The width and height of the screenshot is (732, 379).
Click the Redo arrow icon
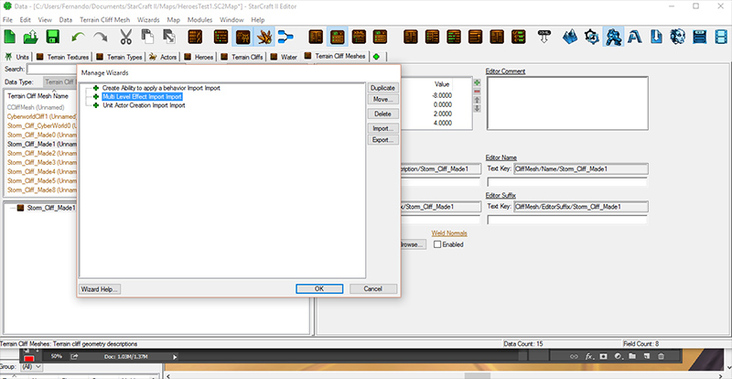pyautogui.click(x=100, y=37)
